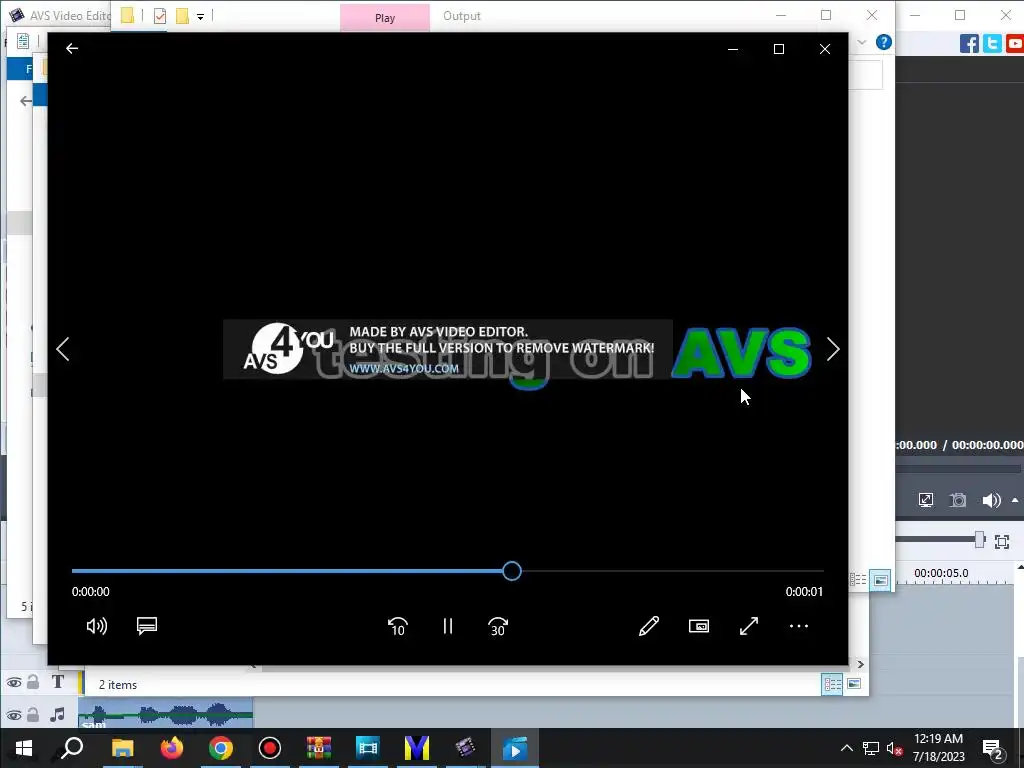Click the AVS snapshot camera icon
The image size is (1024, 768).
point(957,500)
